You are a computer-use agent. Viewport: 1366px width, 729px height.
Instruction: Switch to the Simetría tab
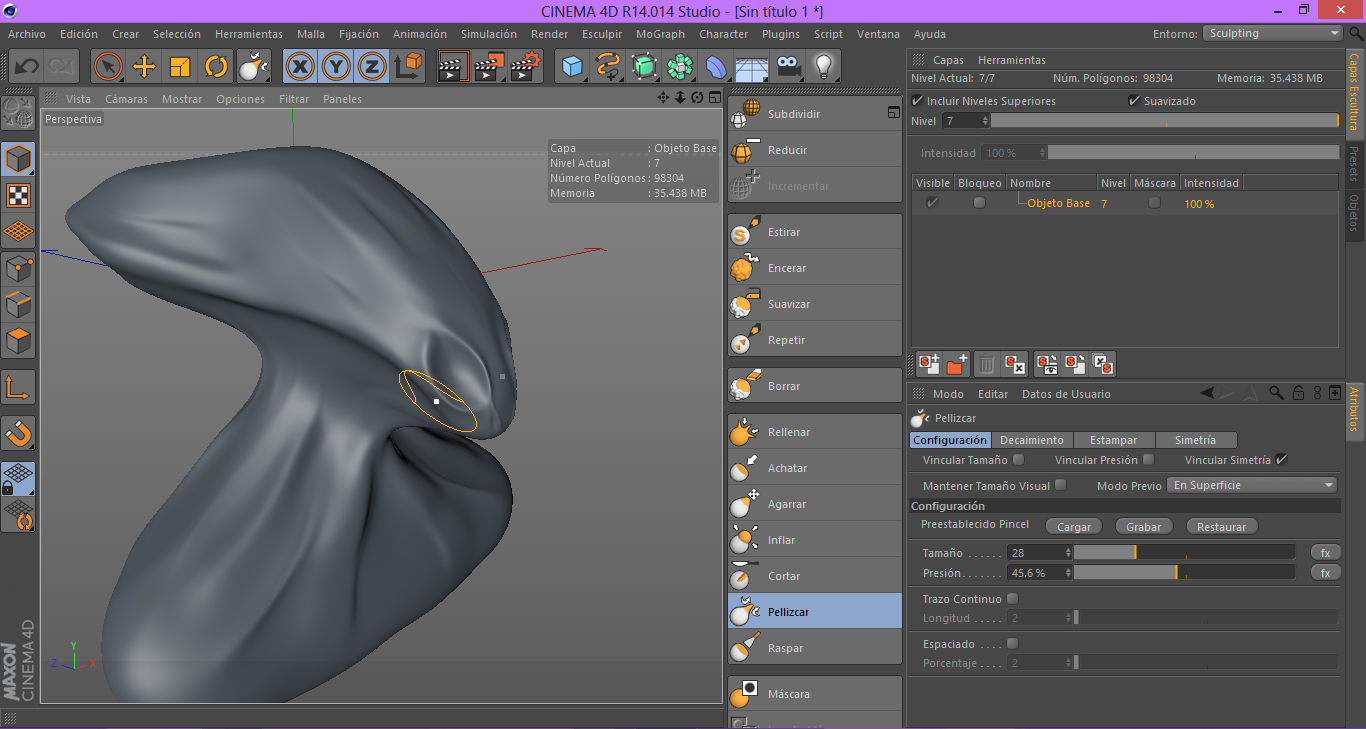coord(1195,440)
